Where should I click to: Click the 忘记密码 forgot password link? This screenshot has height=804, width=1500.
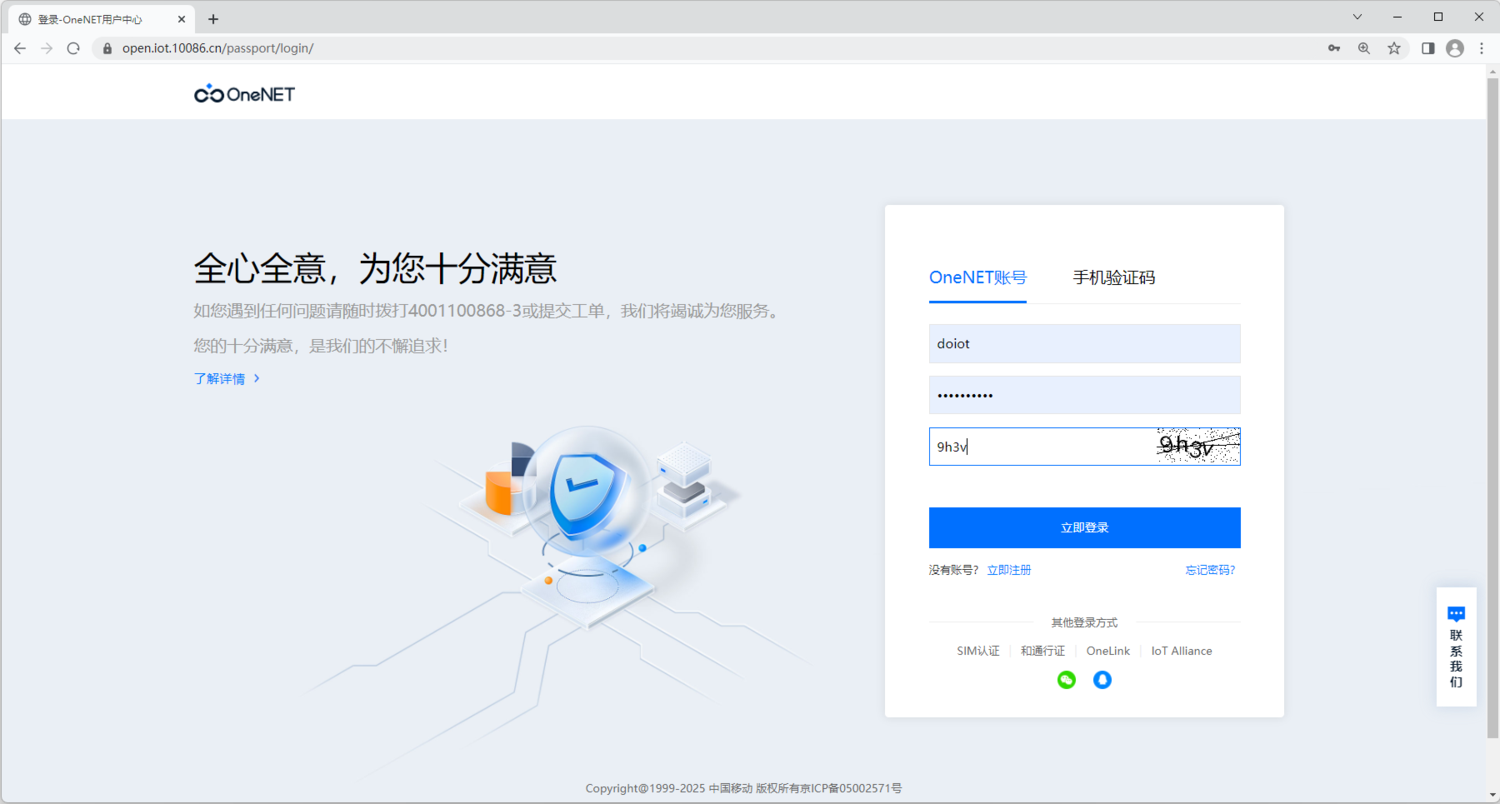point(1210,569)
